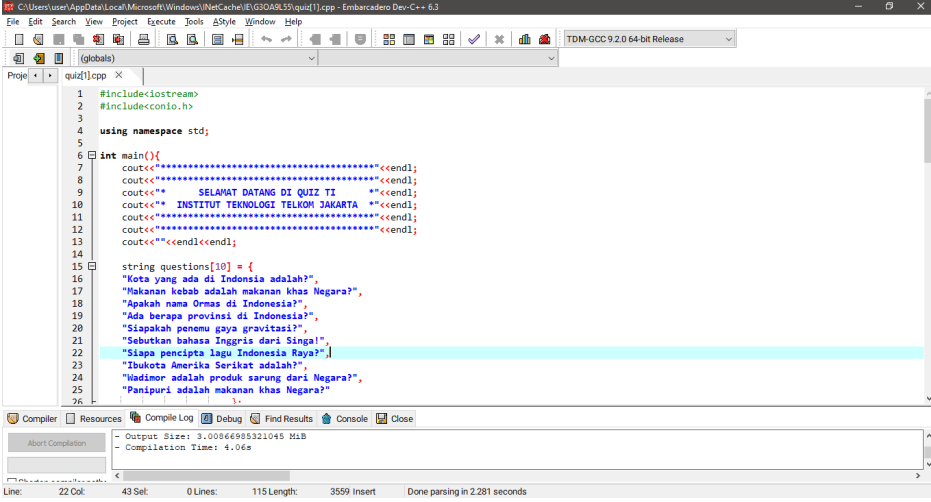Click the Run program icon
The image size is (931, 502).
[x=408, y=39]
